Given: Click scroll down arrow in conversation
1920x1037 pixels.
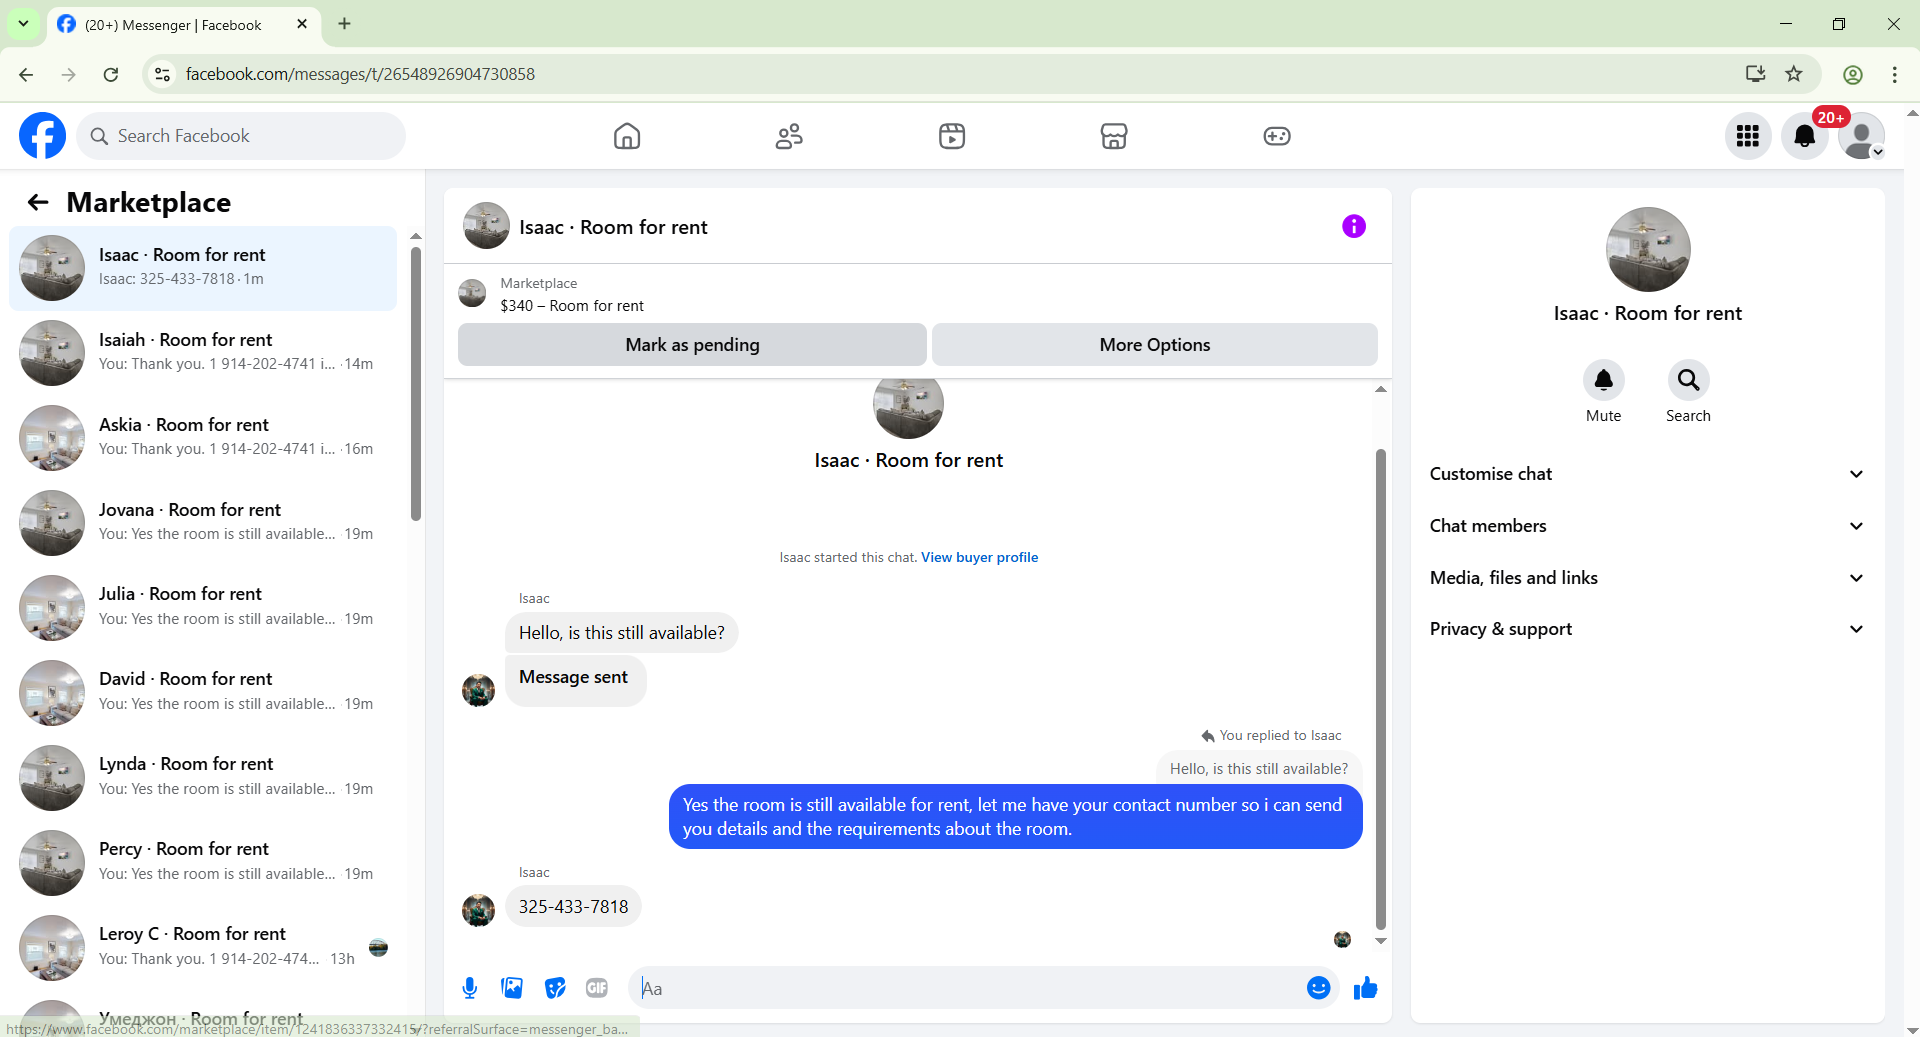Looking at the screenshot, I should click(1381, 941).
